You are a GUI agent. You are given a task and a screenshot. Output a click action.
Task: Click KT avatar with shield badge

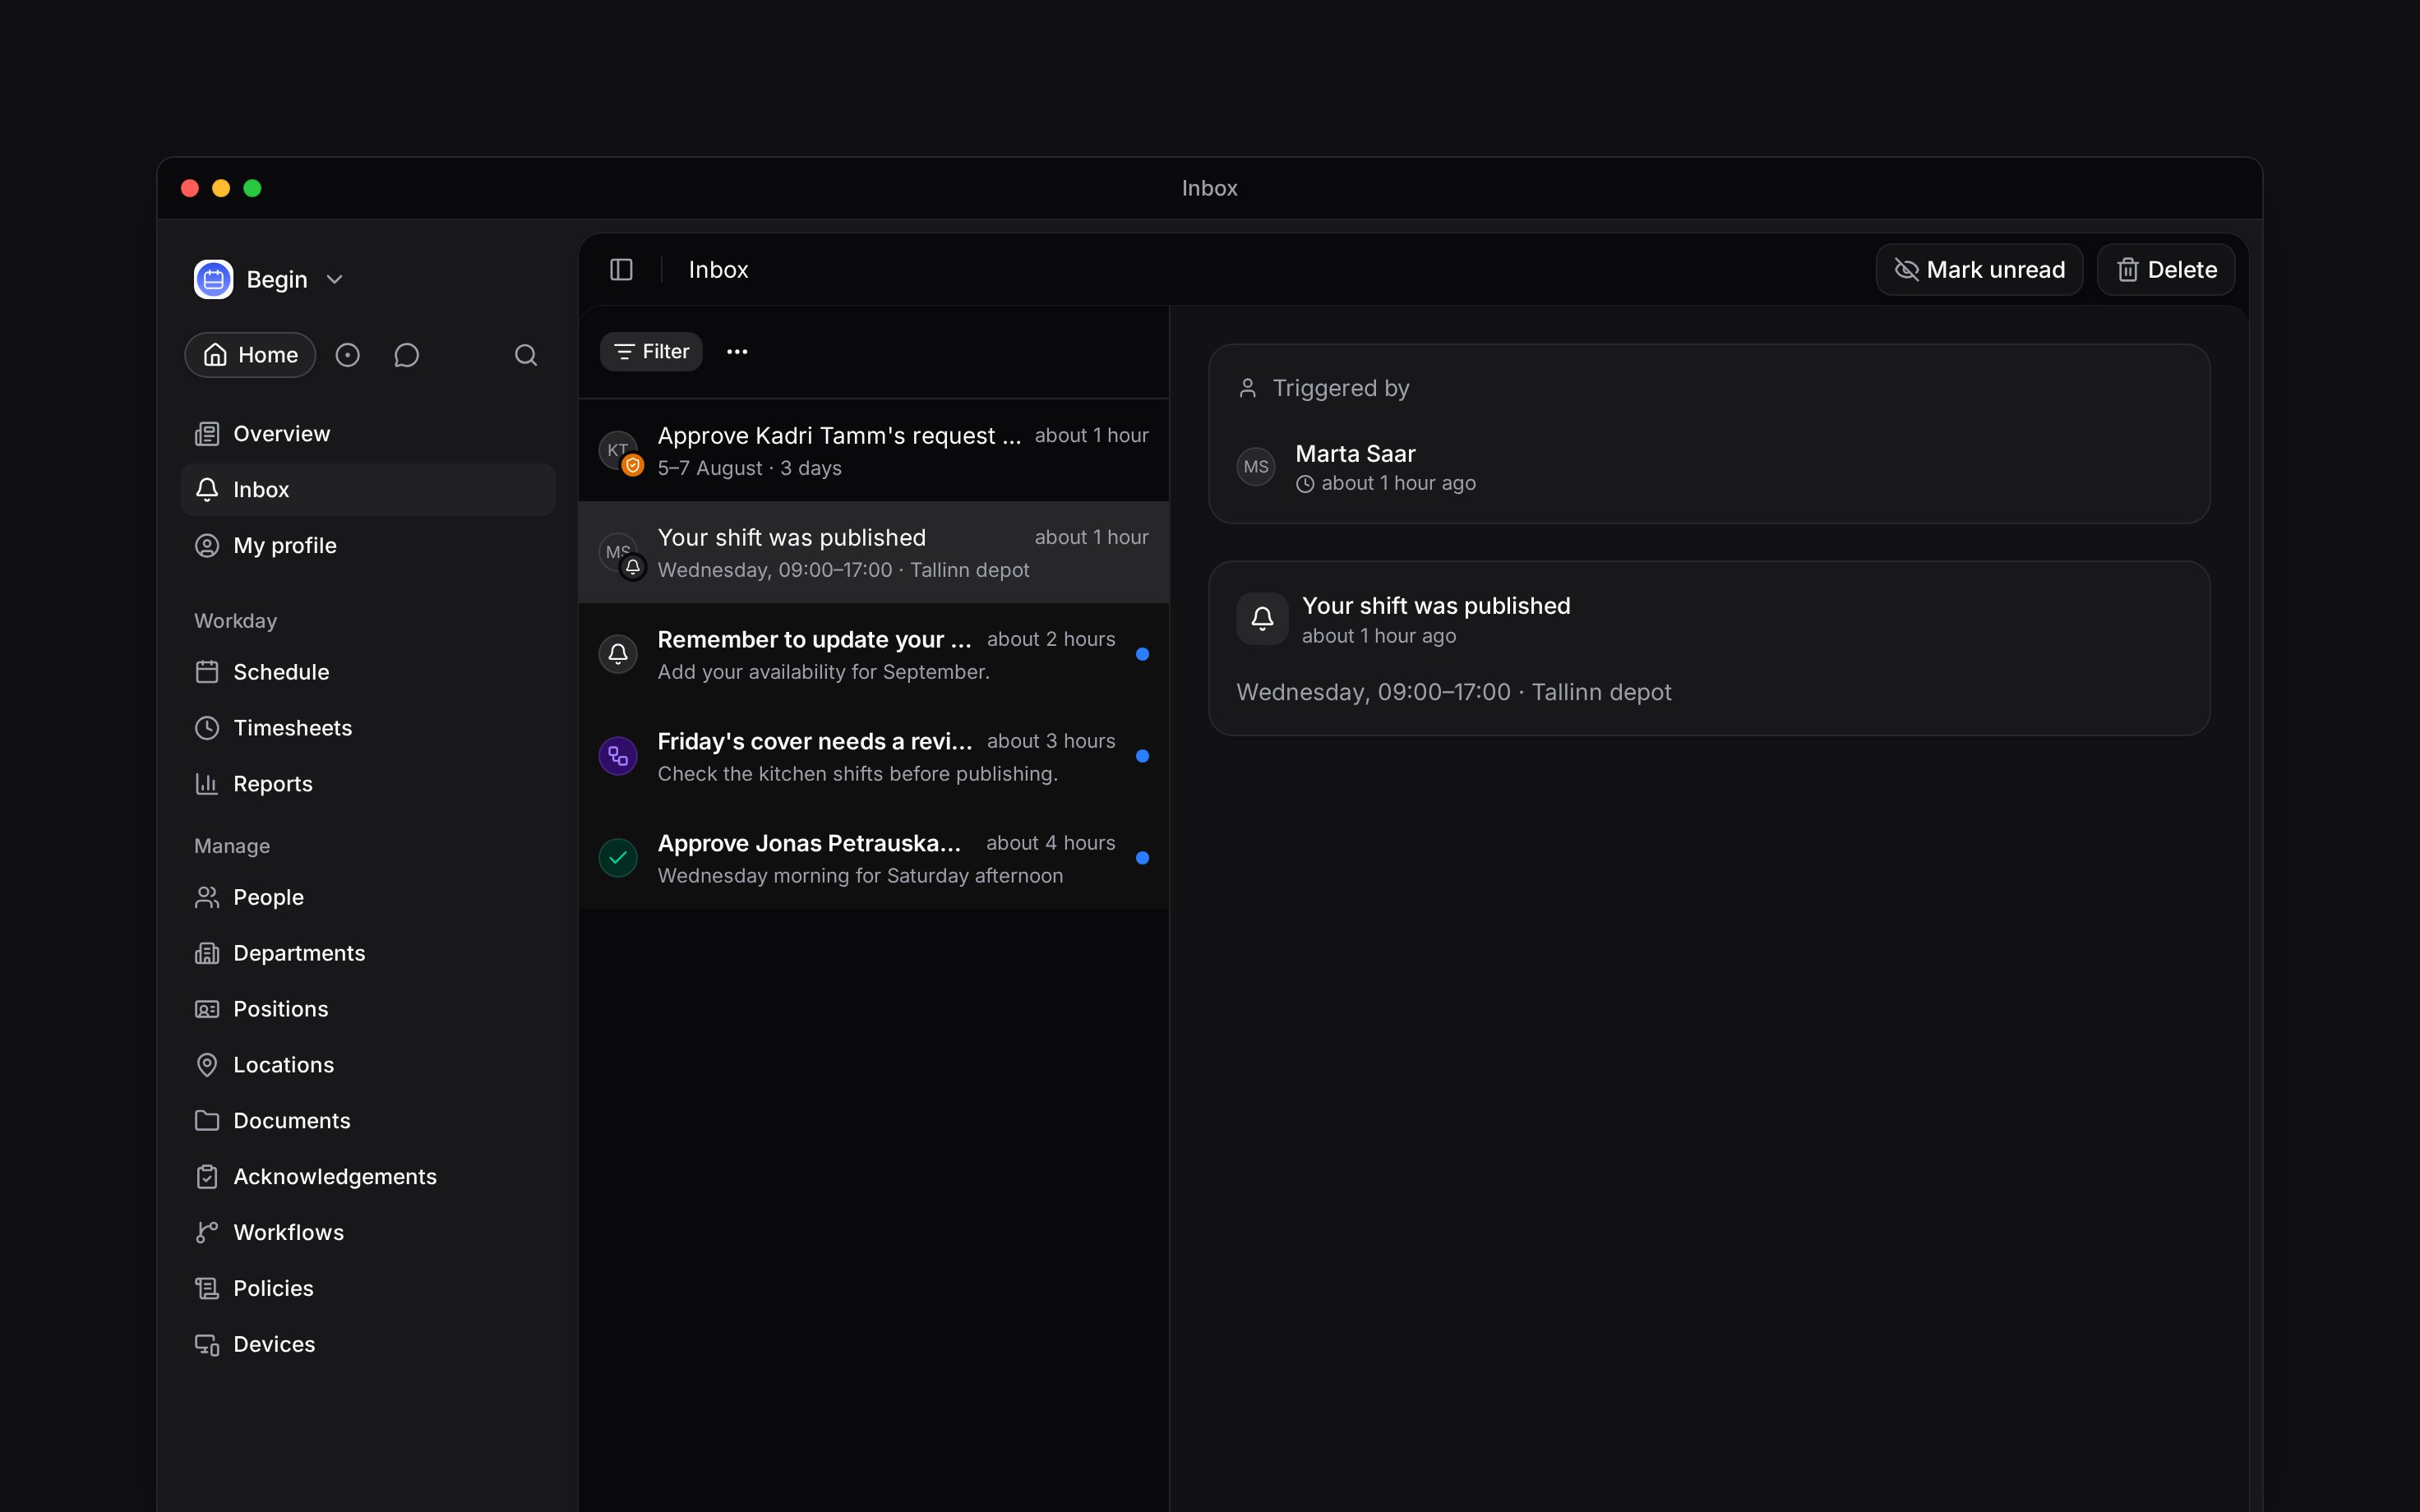[620, 452]
